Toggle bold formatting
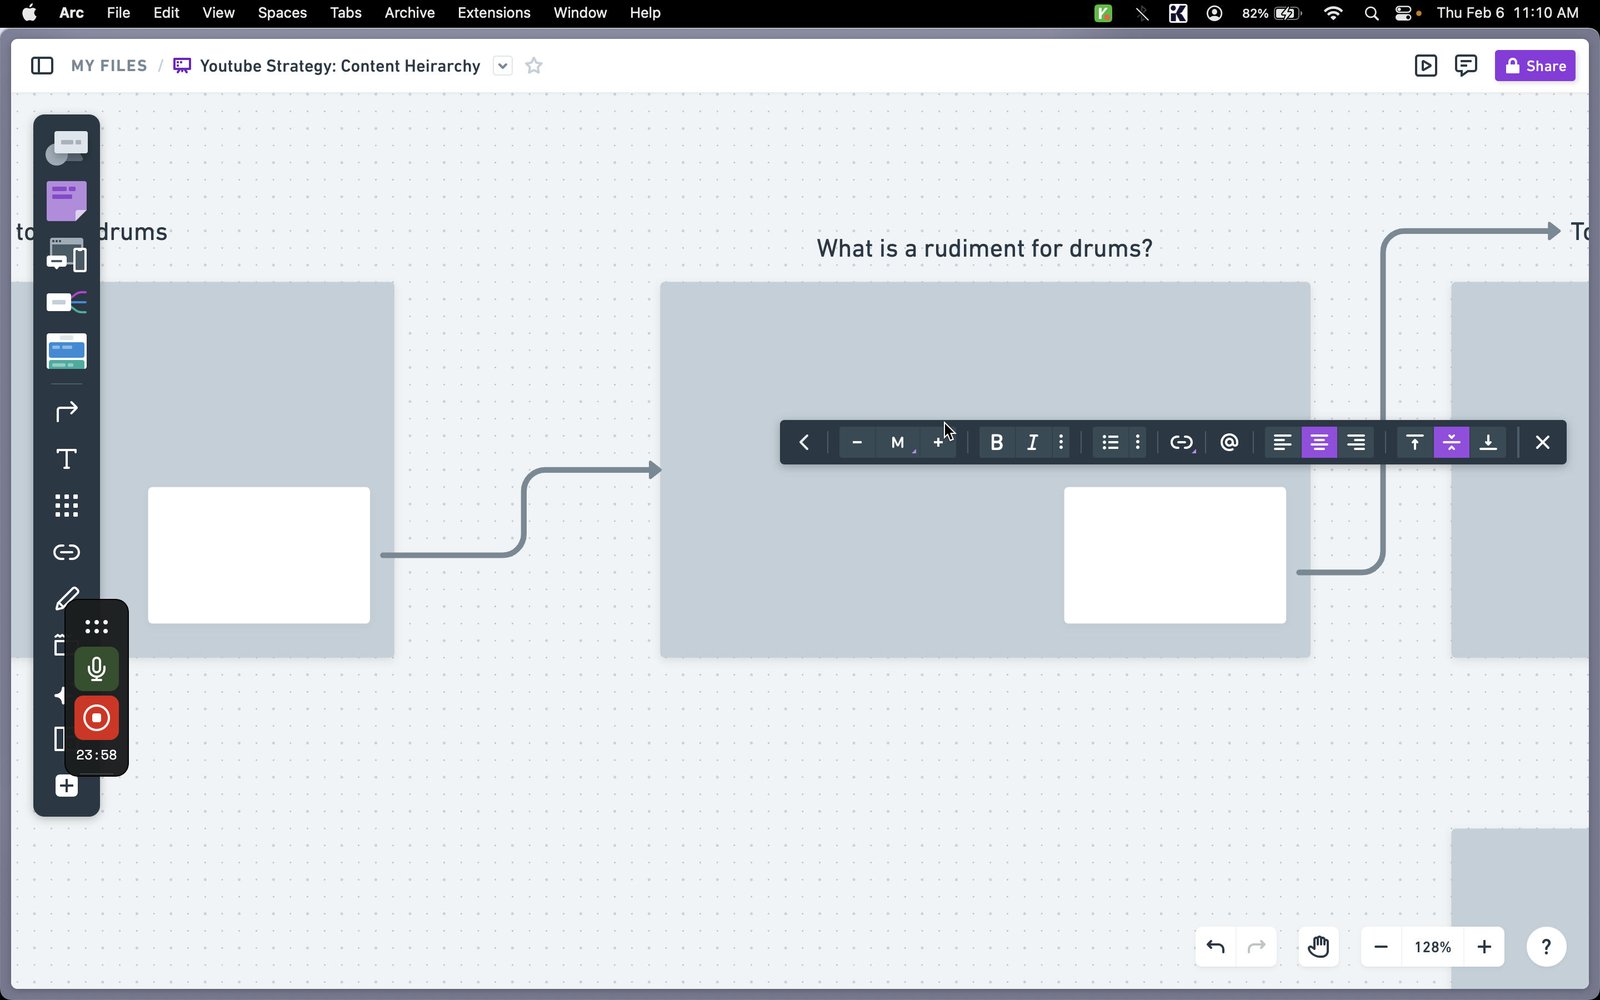Viewport: 1600px width, 1000px height. click(x=996, y=442)
